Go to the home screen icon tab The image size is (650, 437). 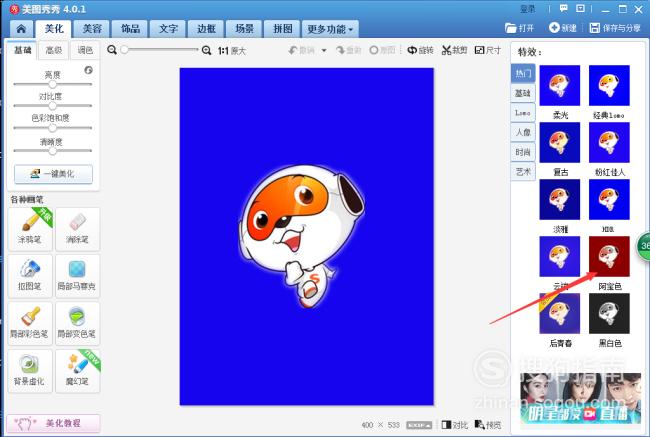21,29
